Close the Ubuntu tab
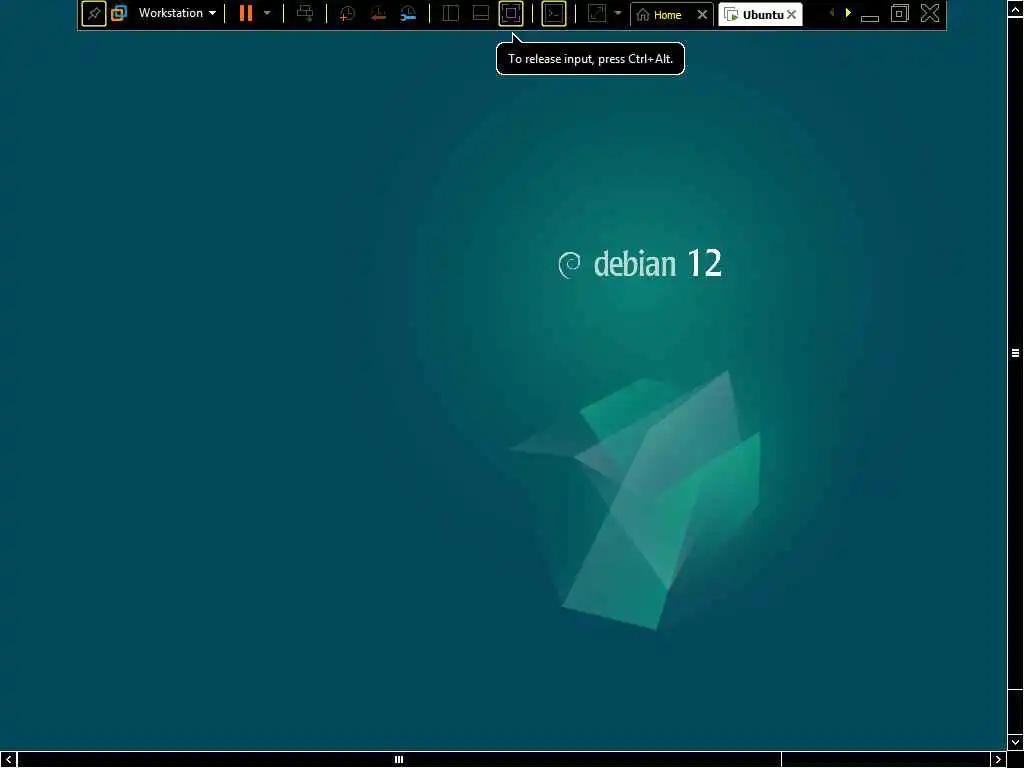The image size is (1024, 768). click(x=792, y=14)
